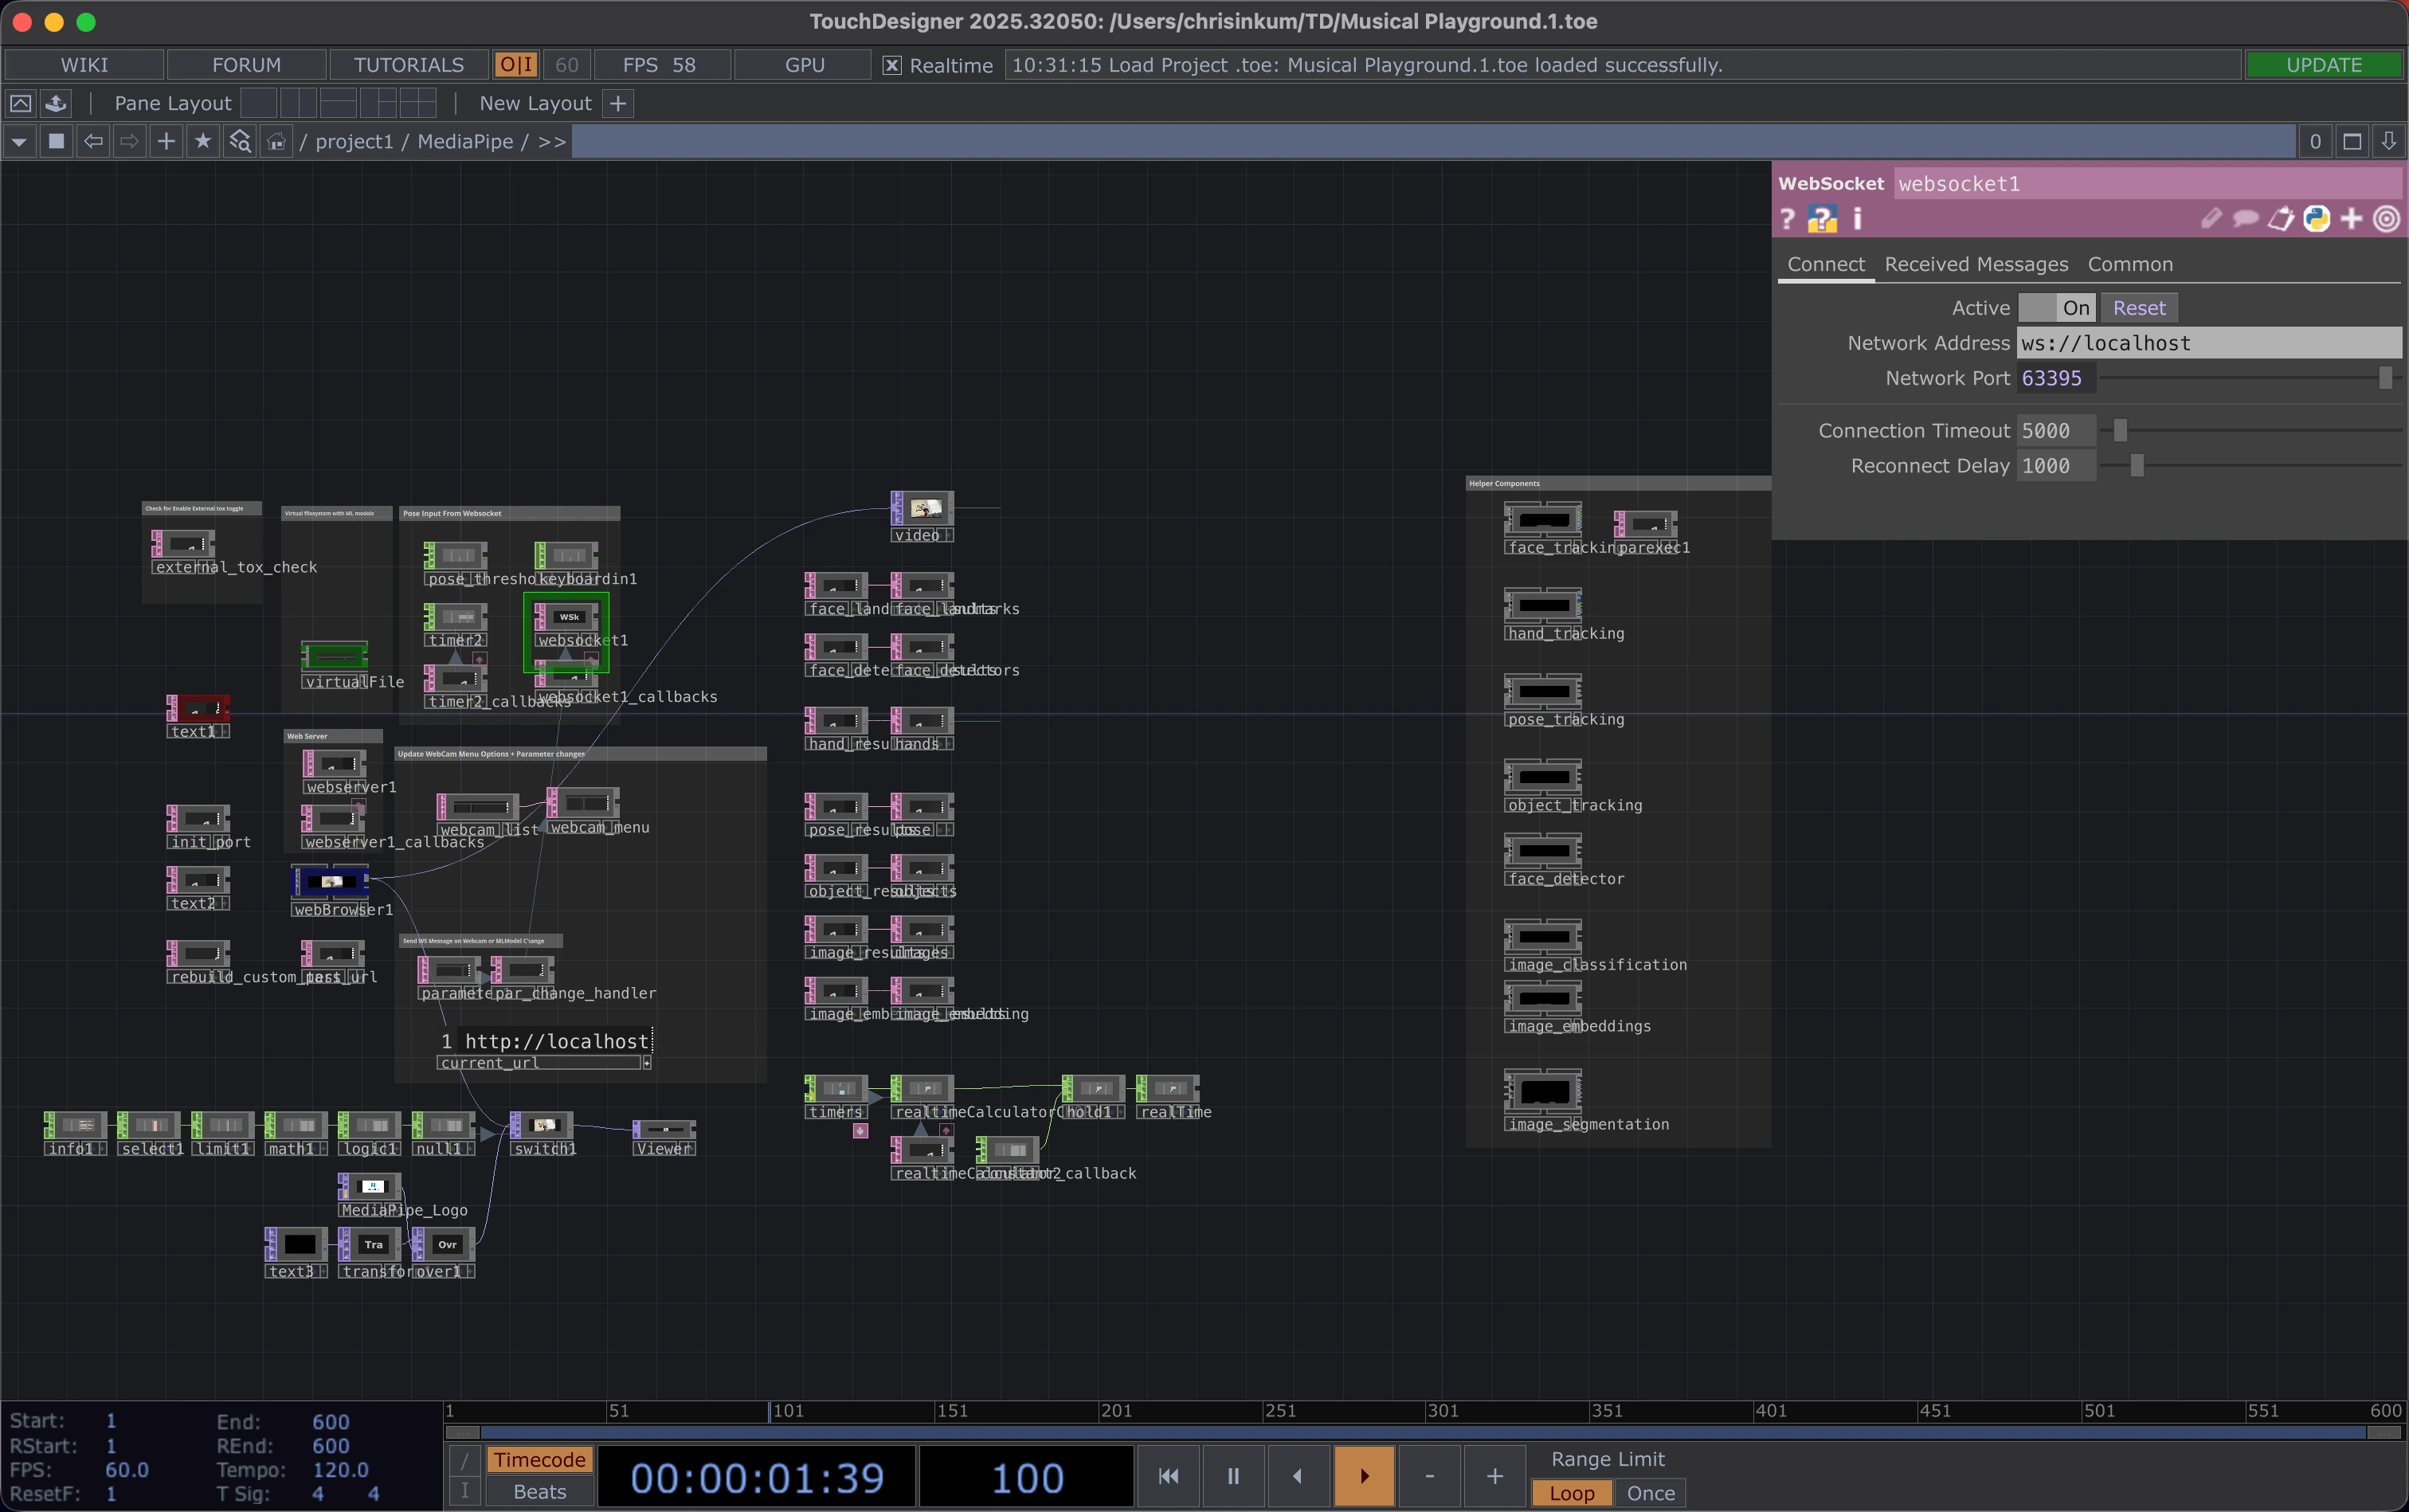
Task: Click the maximize pane icon in path bar
Action: 2352,142
